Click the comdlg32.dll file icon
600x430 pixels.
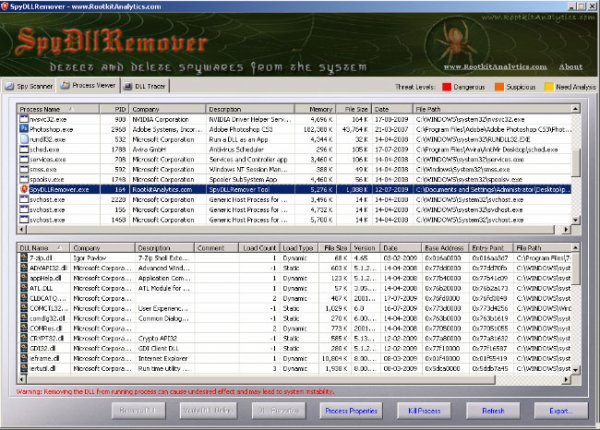(24, 318)
